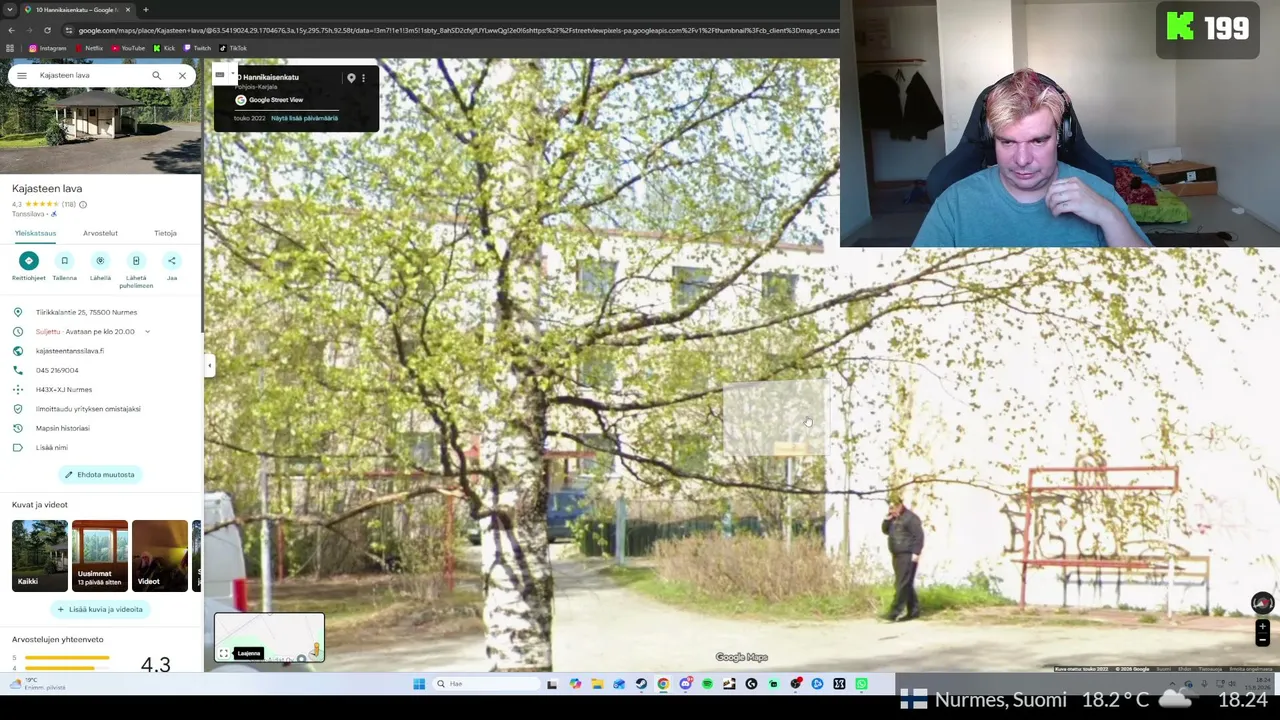Open website kajasteentanssilava.fi
Image resolution: width=1280 pixels, height=720 pixels.
[70, 351]
